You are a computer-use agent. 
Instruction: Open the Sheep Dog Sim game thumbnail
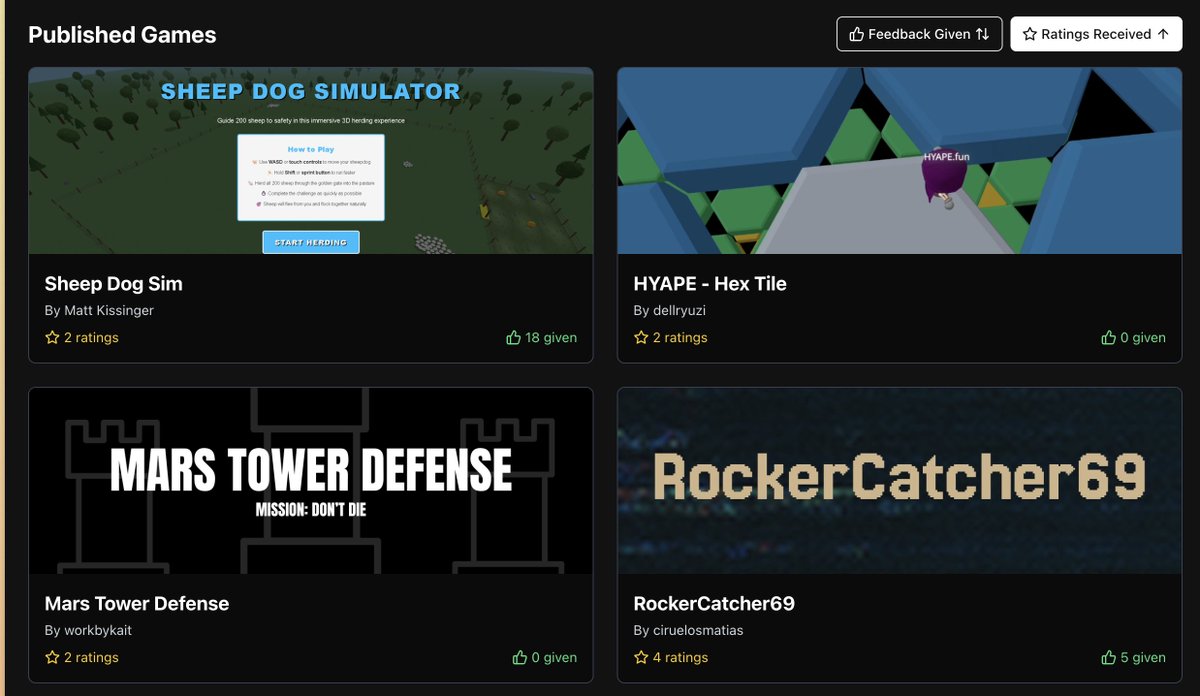[x=311, y=160]
